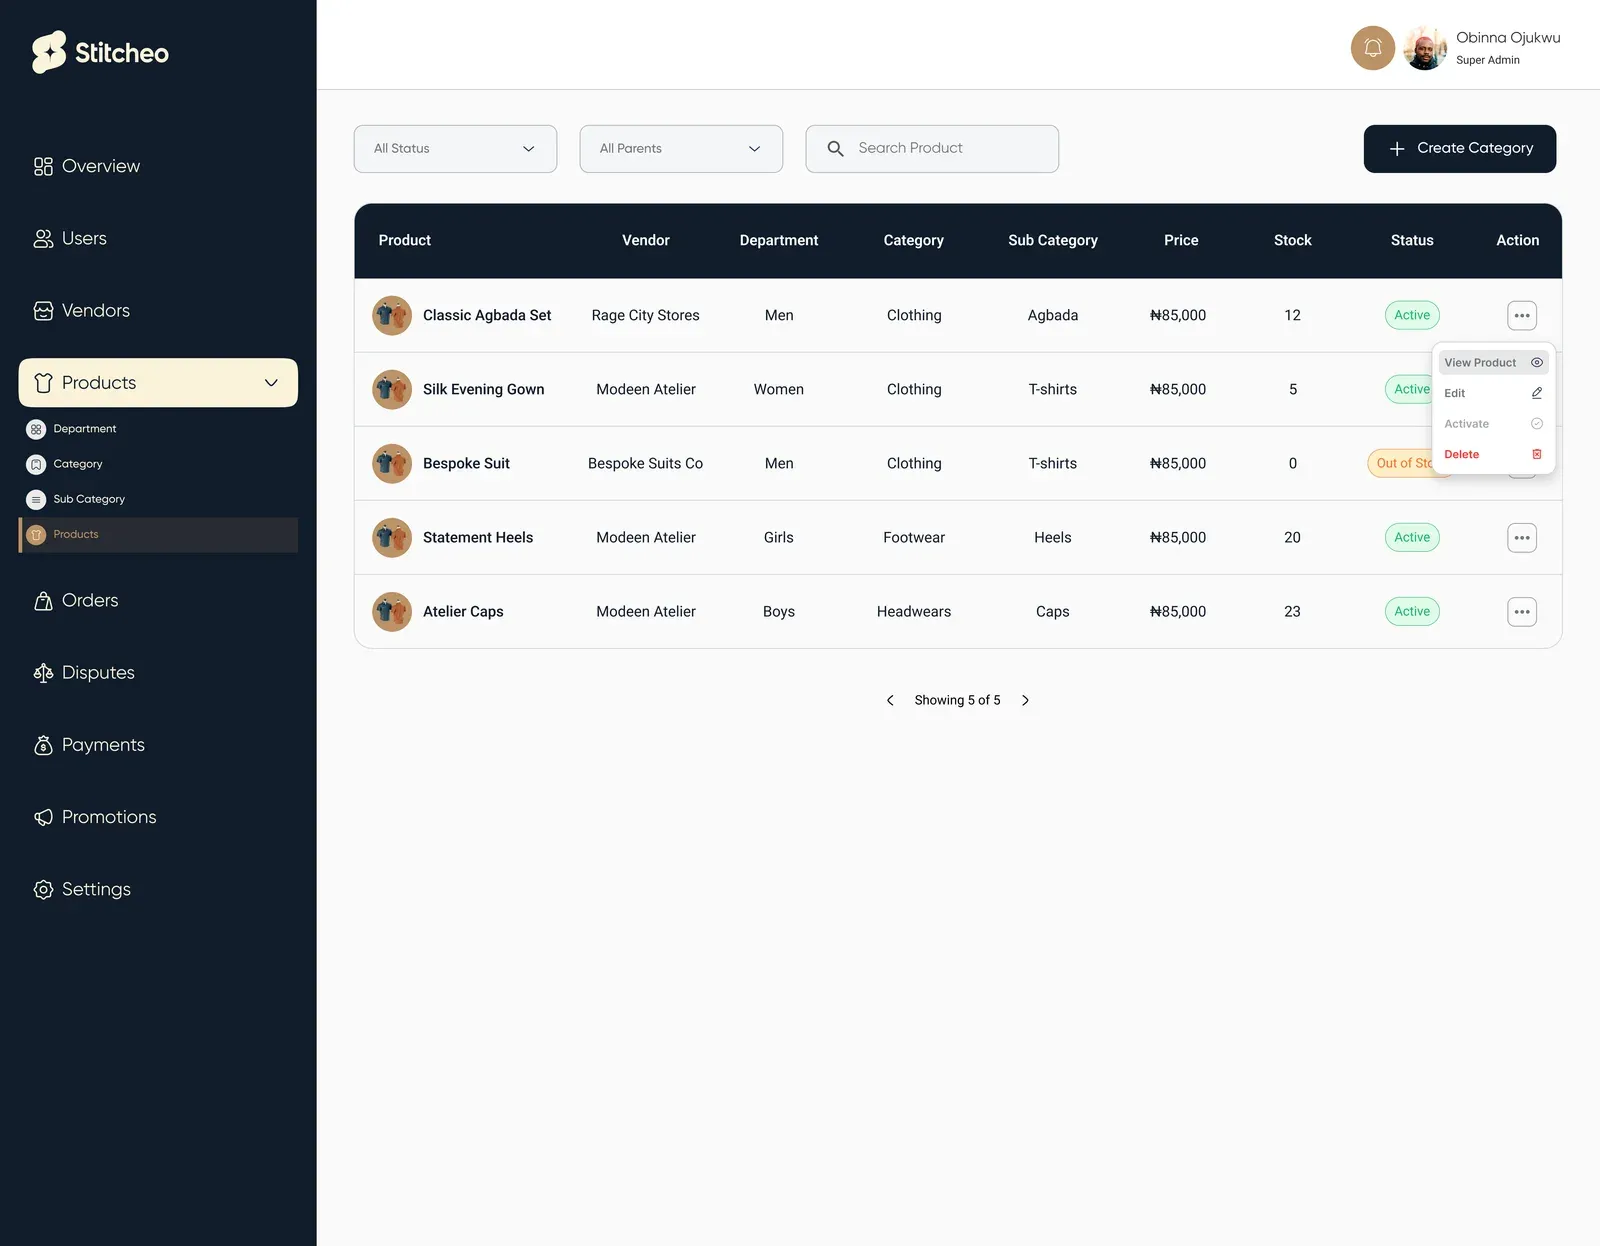Screen dimensions: 1600x1246
Task: Click the Price column header
Action: [1181, 240]
